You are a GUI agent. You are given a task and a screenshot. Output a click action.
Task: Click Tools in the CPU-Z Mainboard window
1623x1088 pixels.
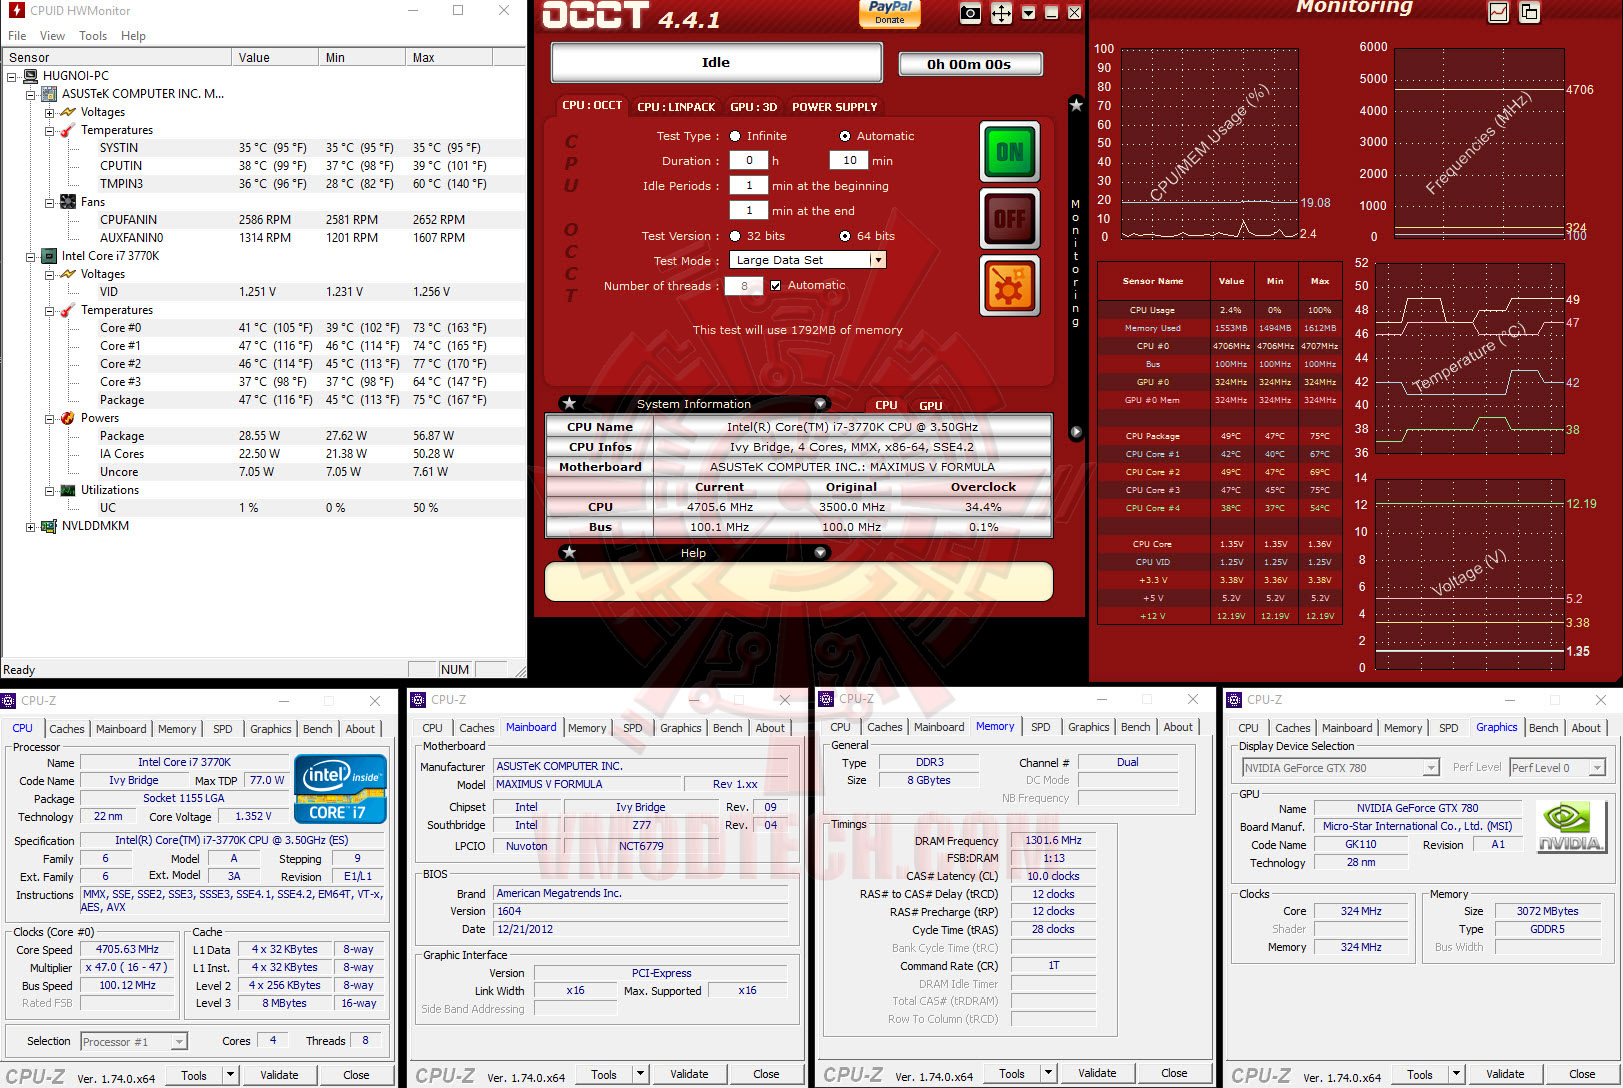click(x=604, y=1075)
